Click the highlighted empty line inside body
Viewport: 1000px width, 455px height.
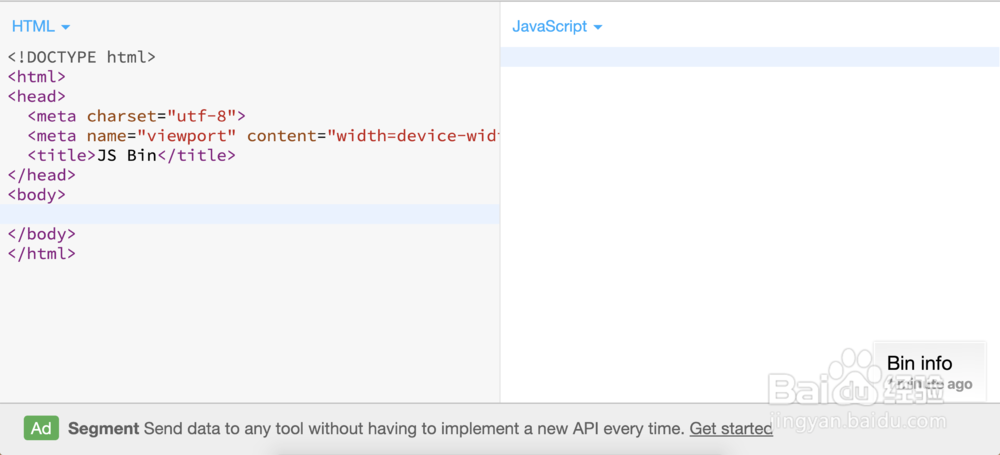coord(250,214)
